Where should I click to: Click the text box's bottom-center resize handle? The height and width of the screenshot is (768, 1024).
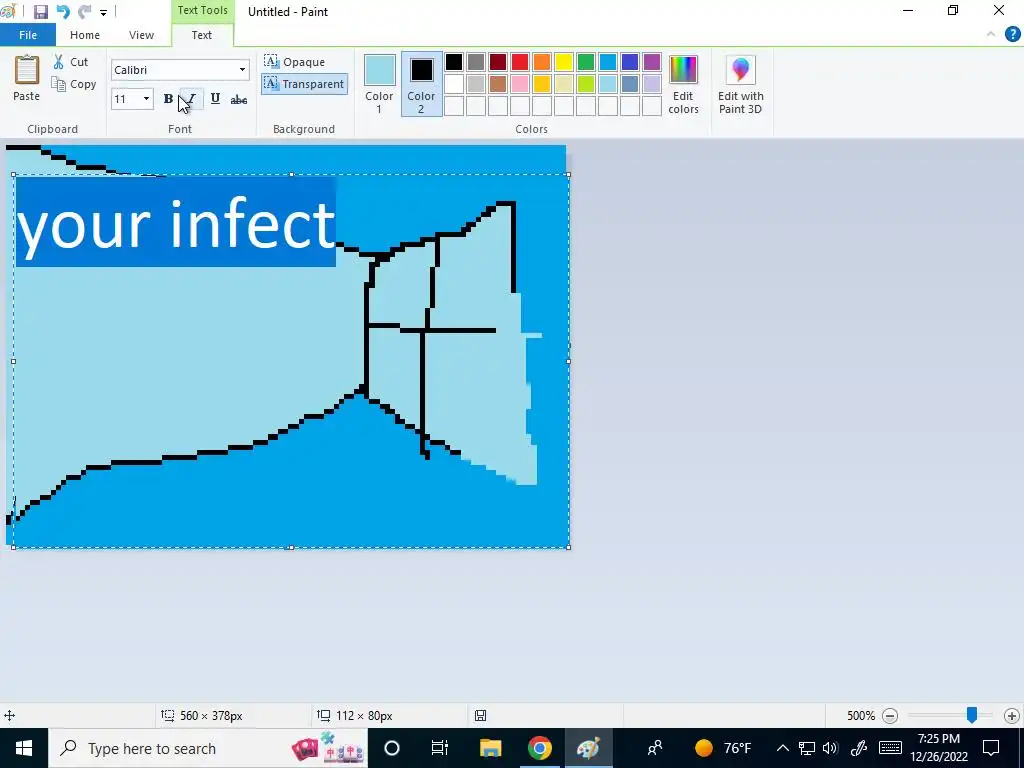[x=291, y=547]
